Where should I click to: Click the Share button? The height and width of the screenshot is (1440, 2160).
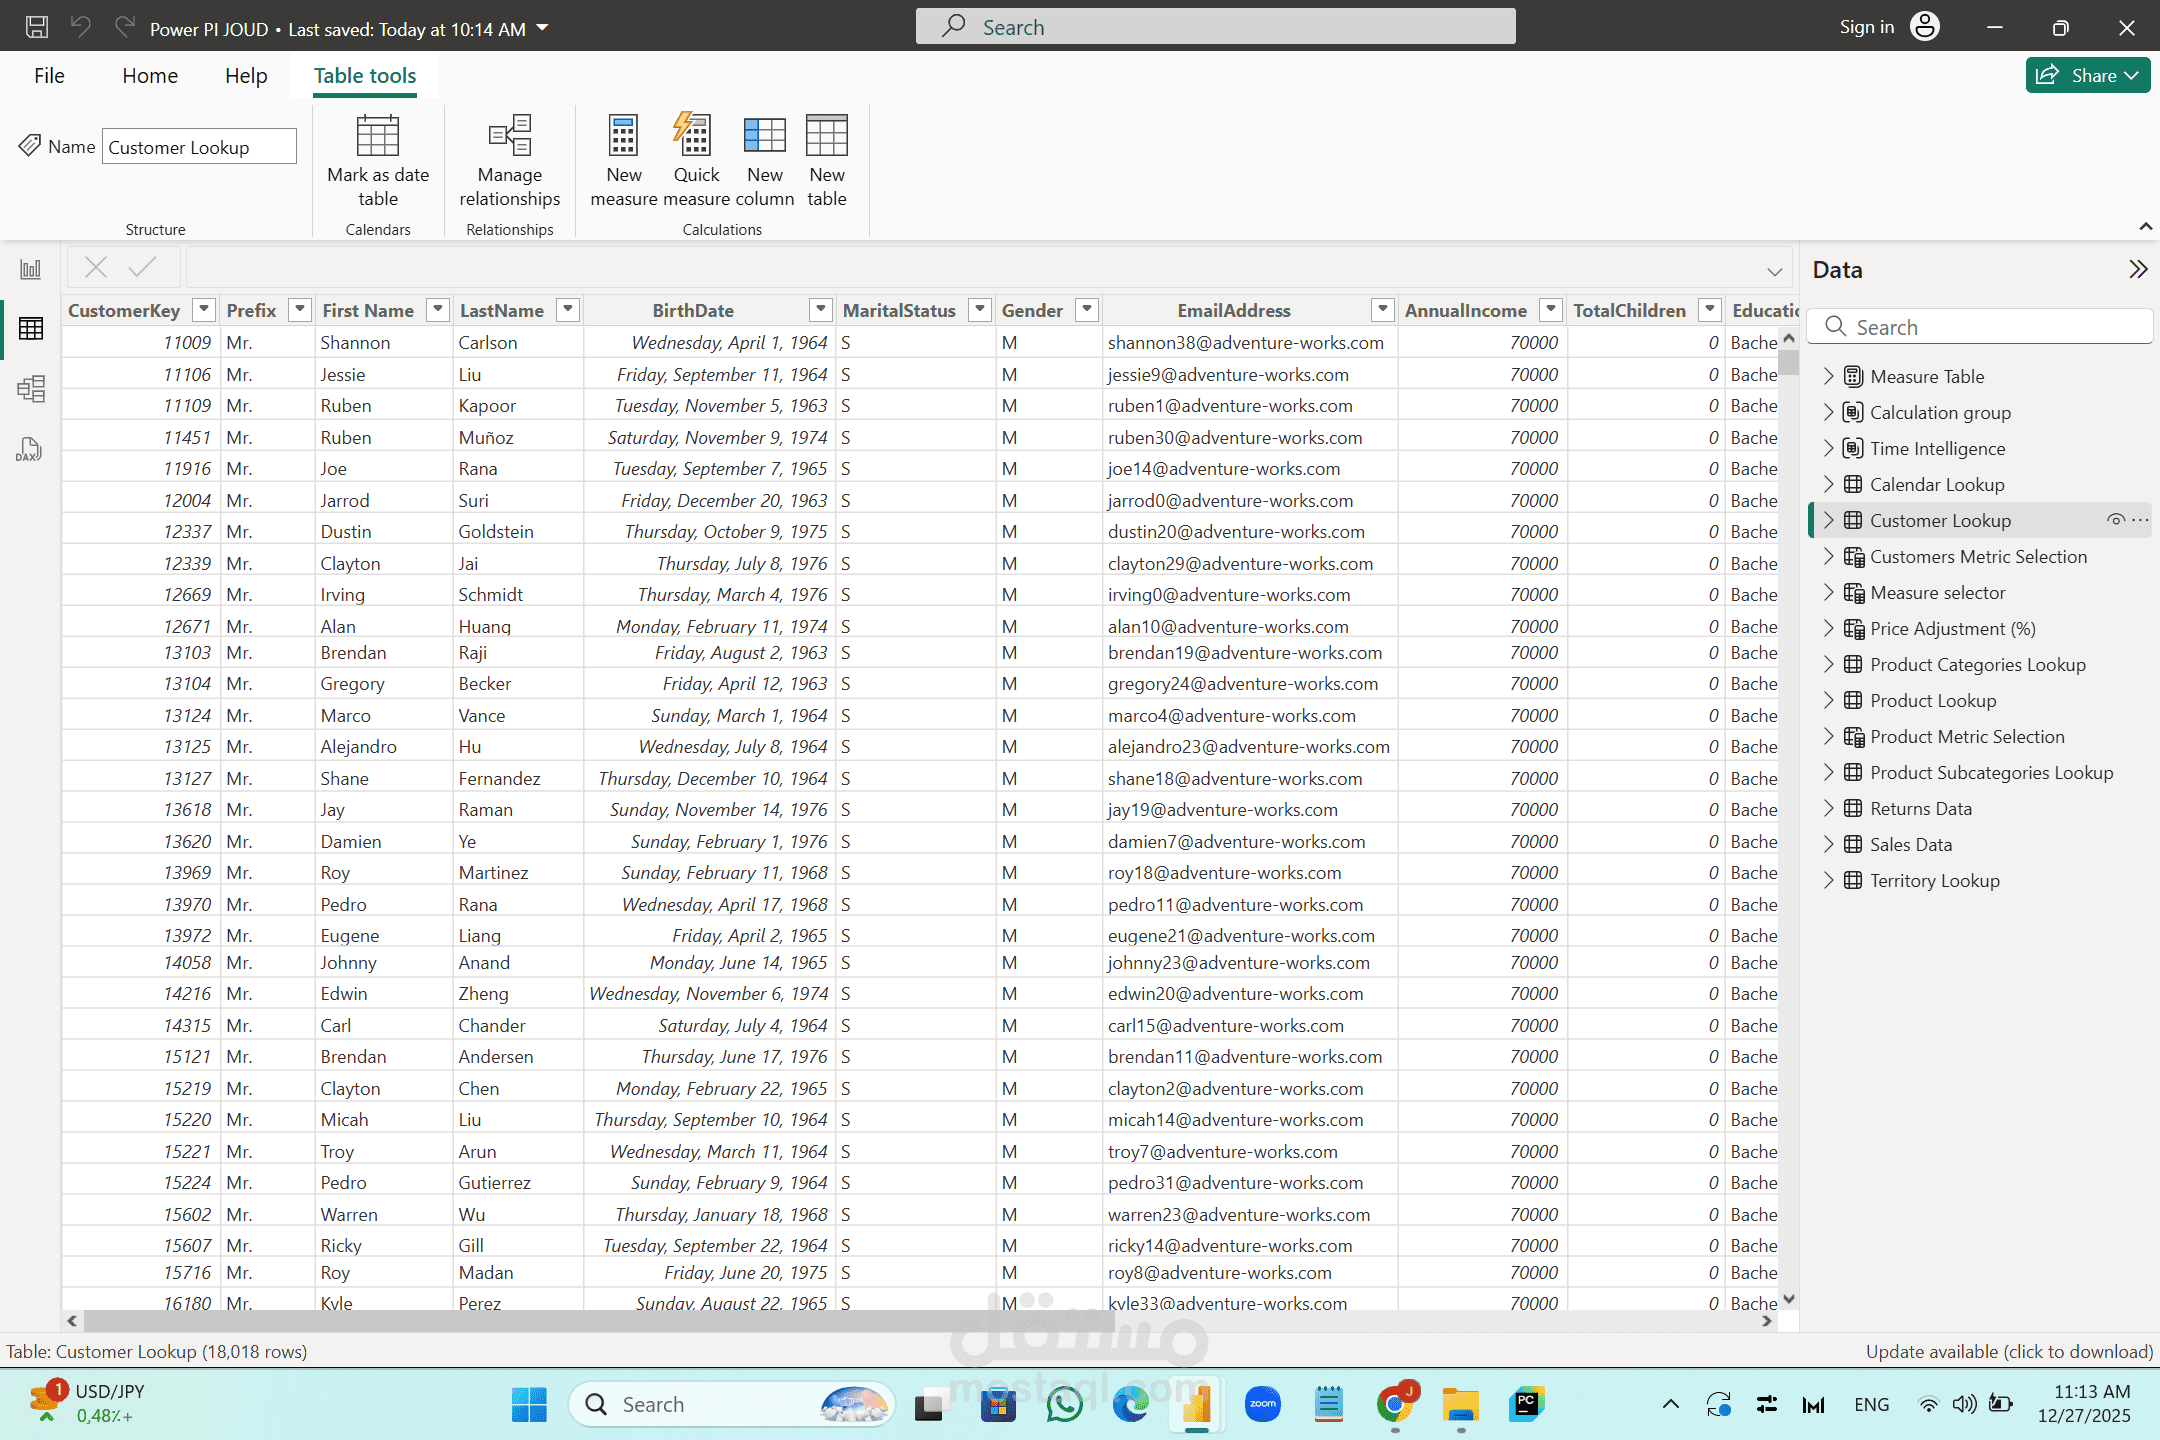pyautogui.click(x=2087, y=75)
